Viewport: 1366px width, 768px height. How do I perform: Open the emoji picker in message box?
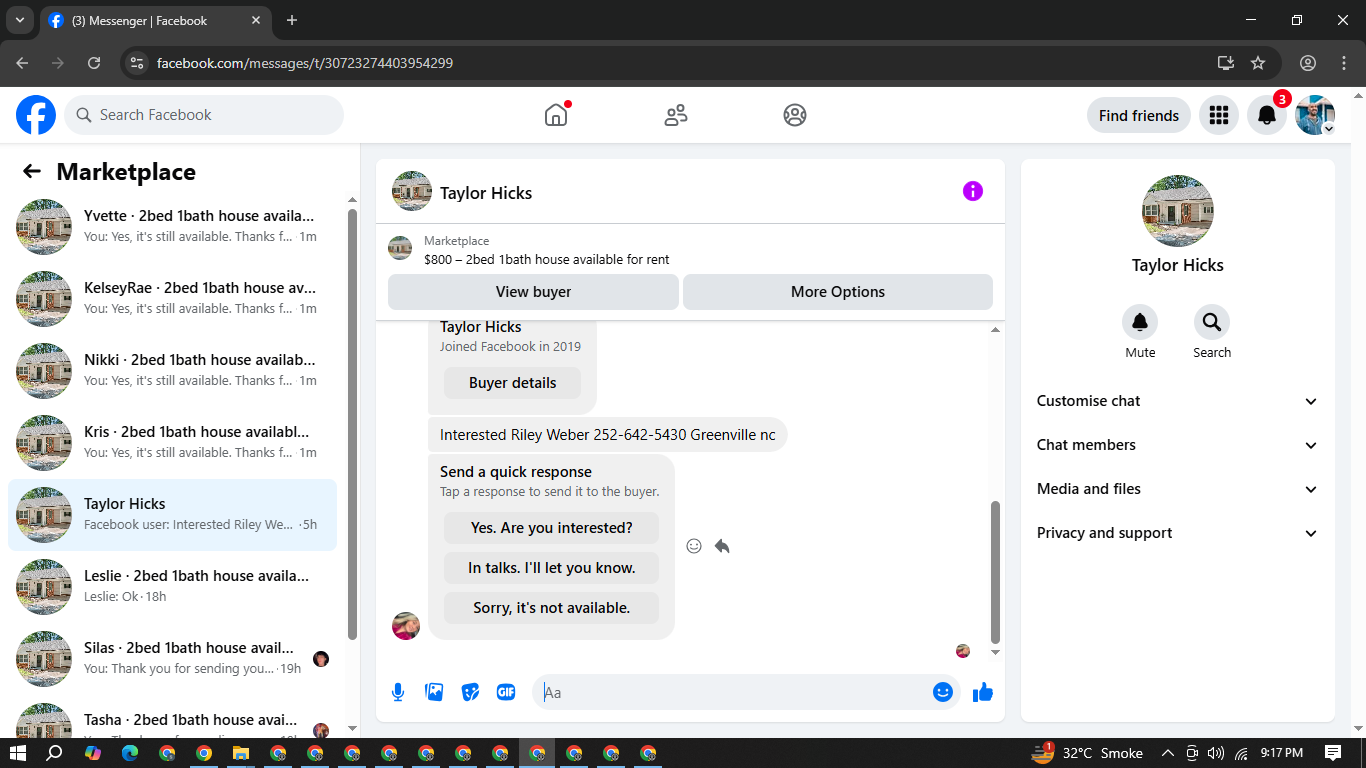coord(942,692)
